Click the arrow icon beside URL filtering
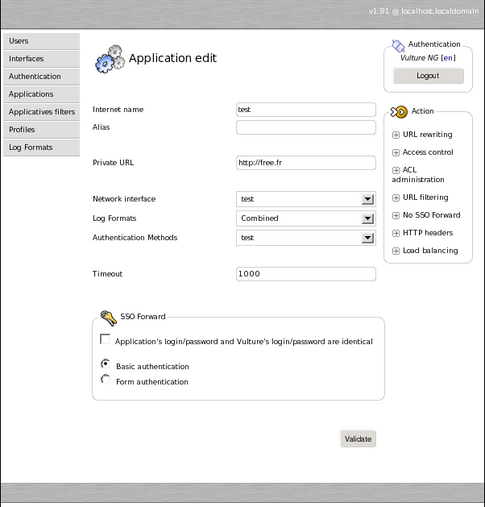Image resolution: width=485 pixels, height=507 pixels. pyautogui.click(x=396, y=198)
